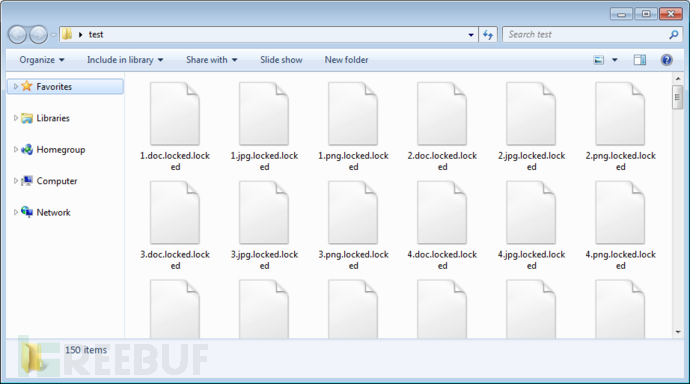This screenshot has height=384, width=690.
Task: Expand the Libraries tree node
Action: coord(15,118)
